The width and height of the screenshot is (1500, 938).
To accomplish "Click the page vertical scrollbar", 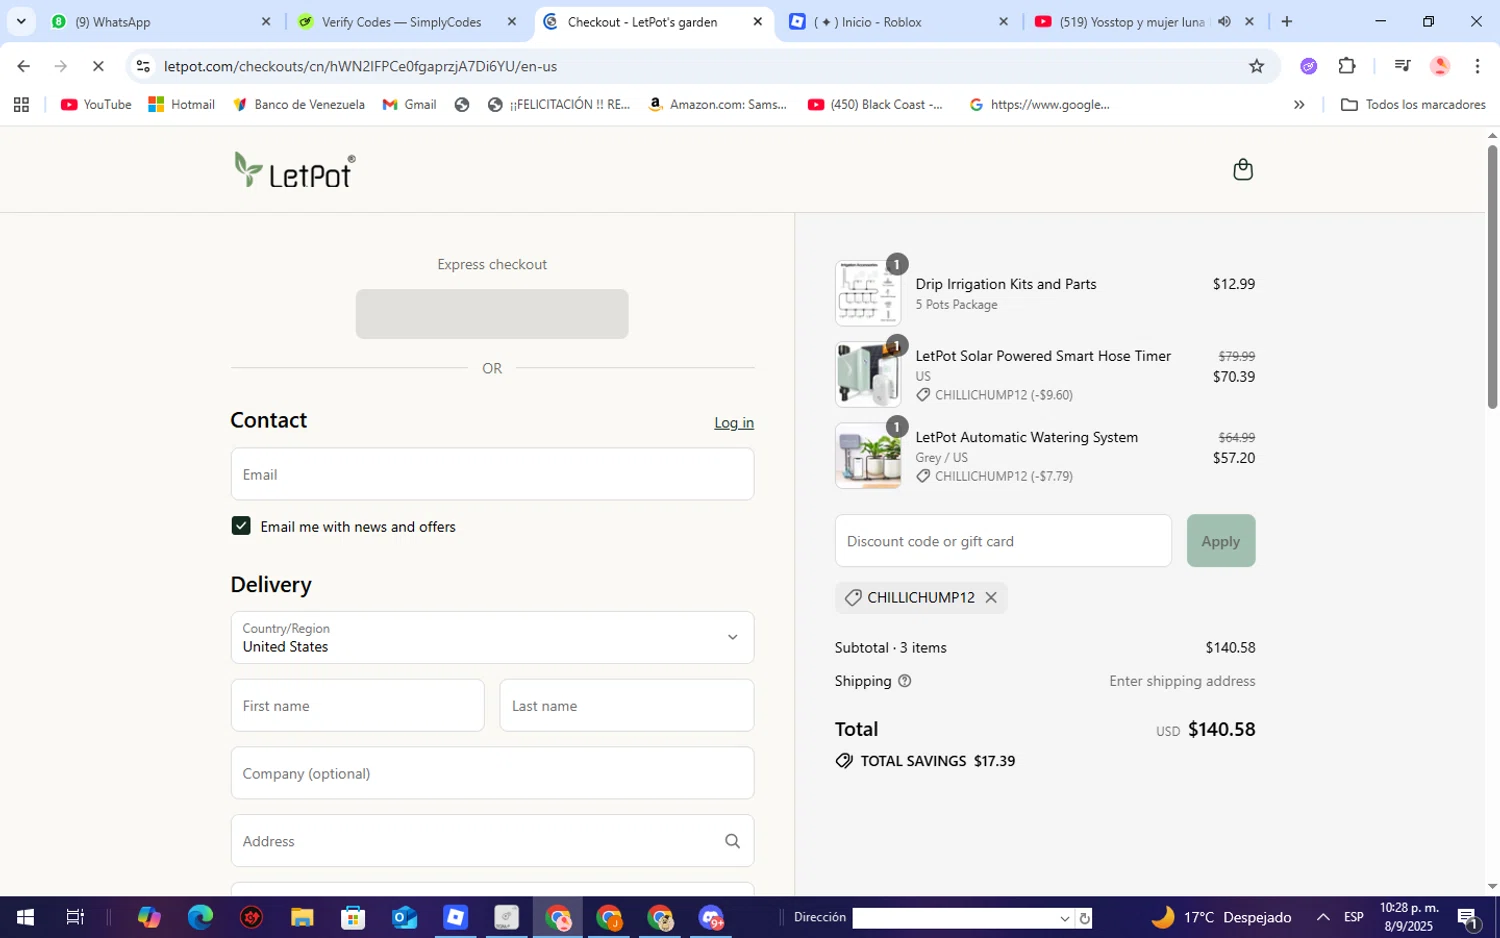I will pos(1492,277).
